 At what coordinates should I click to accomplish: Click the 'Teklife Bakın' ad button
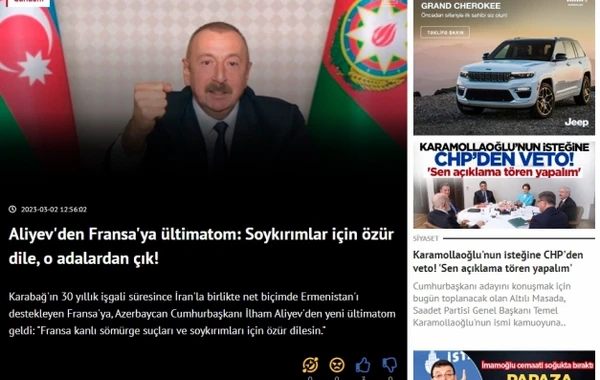click(x=445, y=33)
